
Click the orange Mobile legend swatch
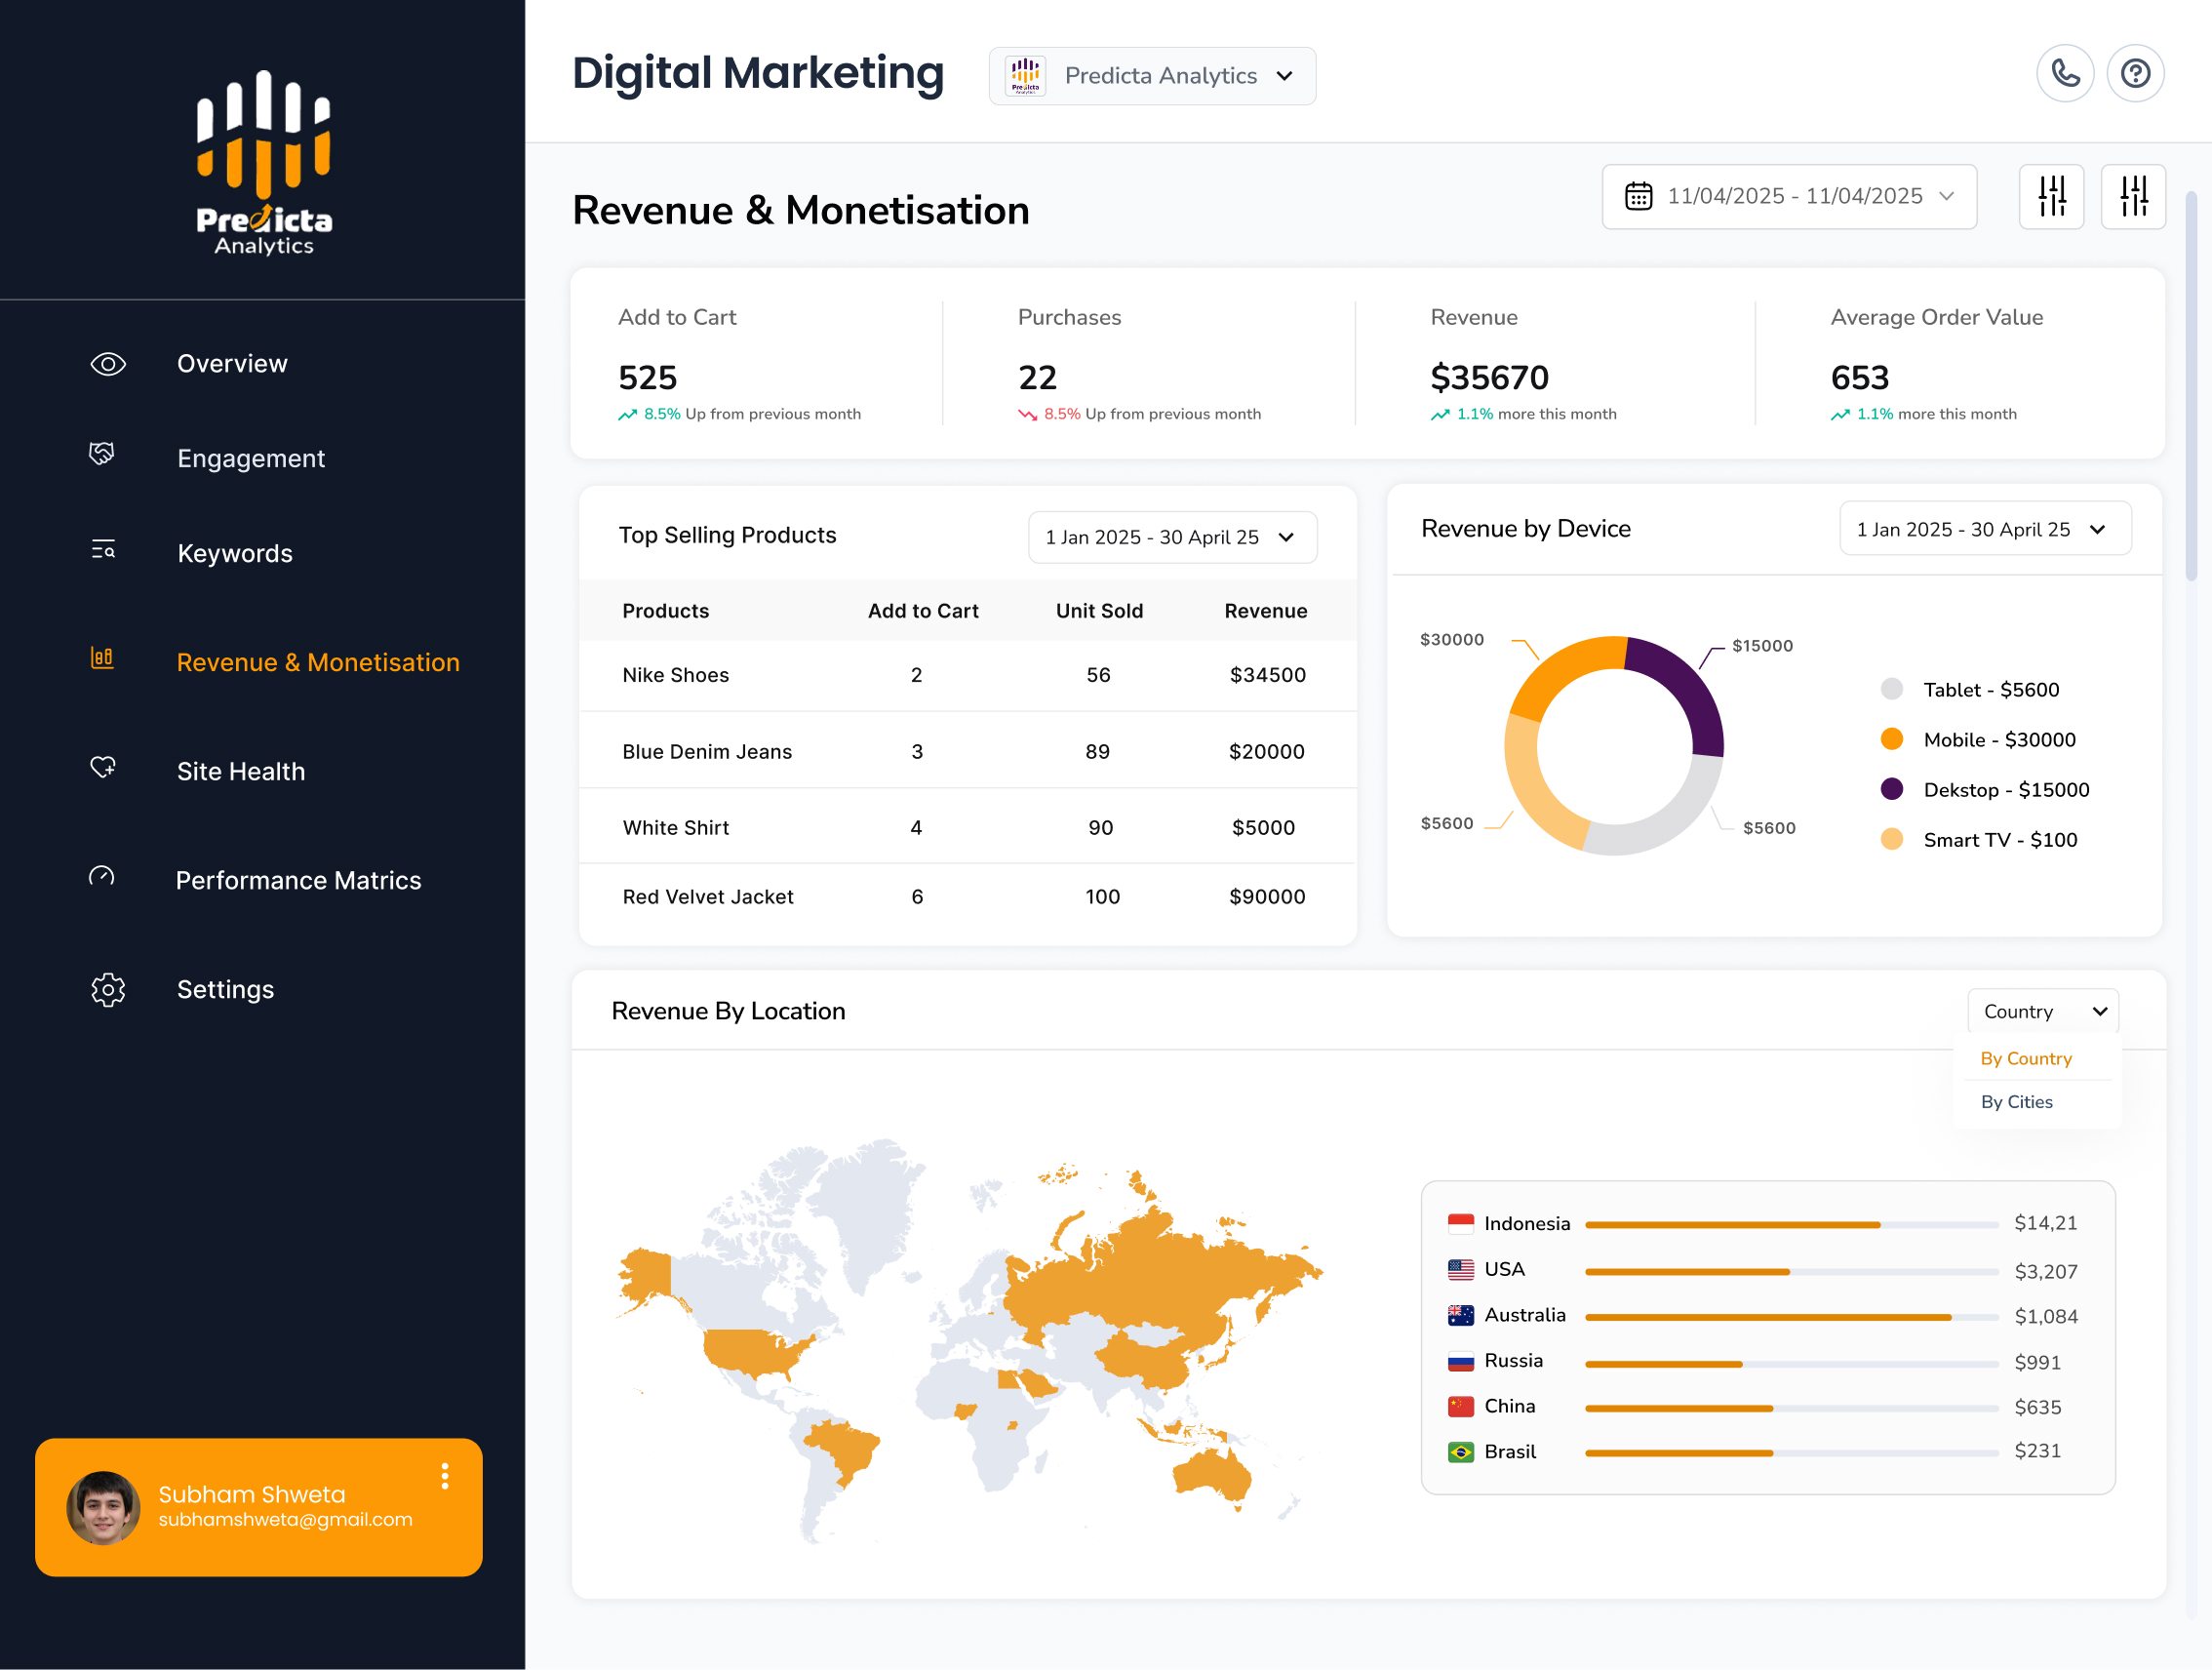pos(1891,739)
